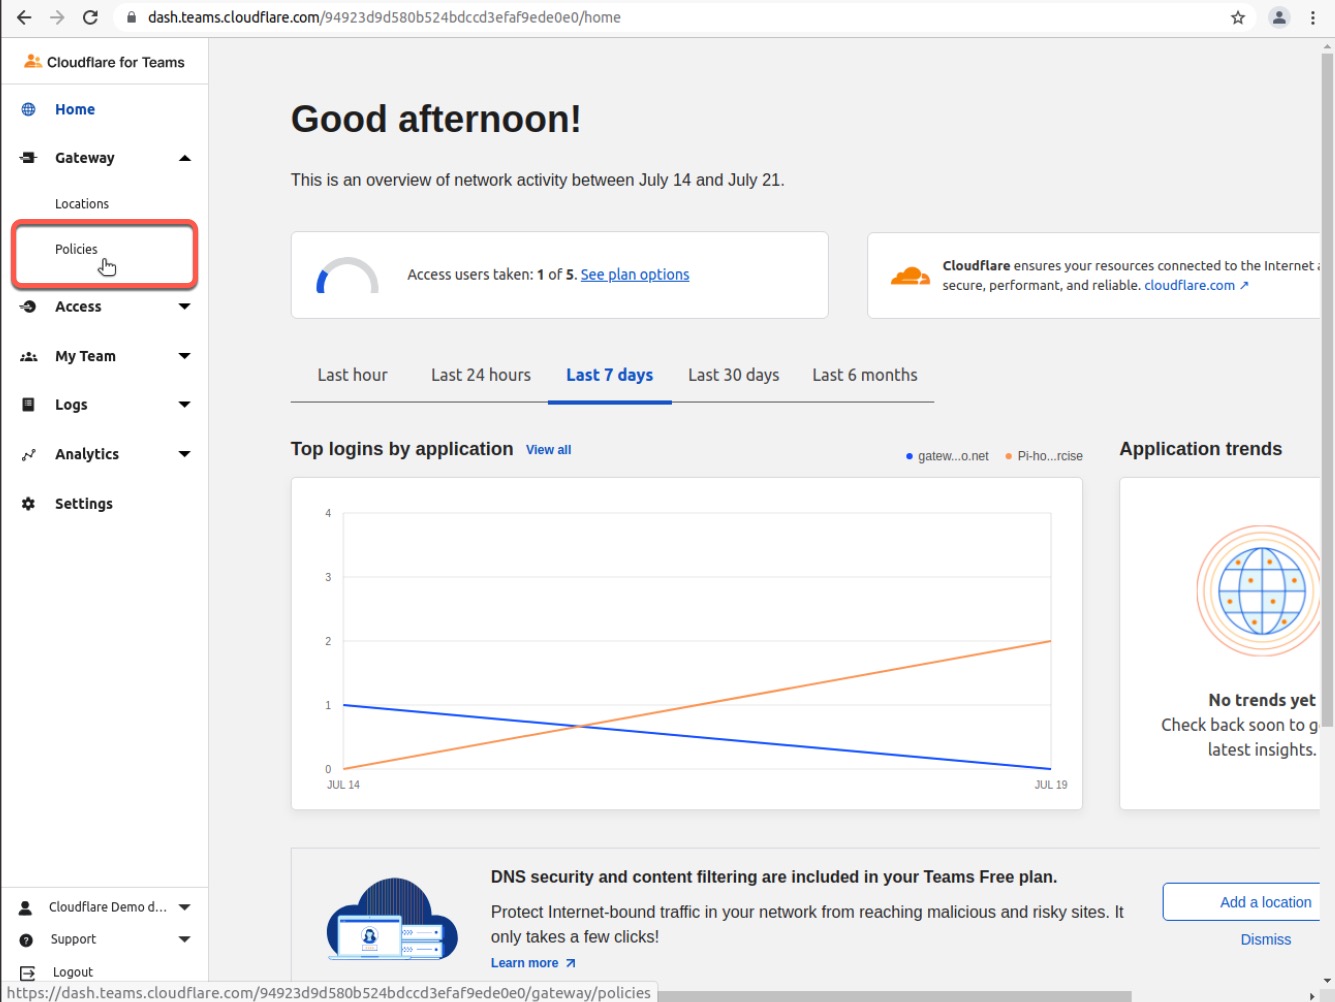Click the DNS security cloud illustration
Screen dimensions: 1335x1002
392,920
